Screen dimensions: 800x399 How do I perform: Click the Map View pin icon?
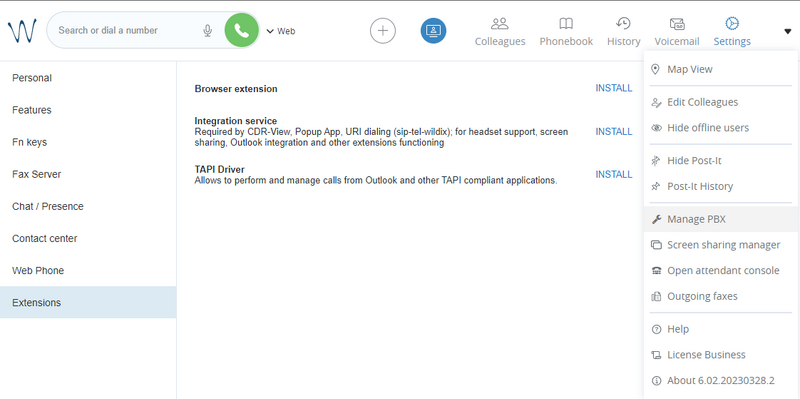pyautogui.click(x=656, y=69)
